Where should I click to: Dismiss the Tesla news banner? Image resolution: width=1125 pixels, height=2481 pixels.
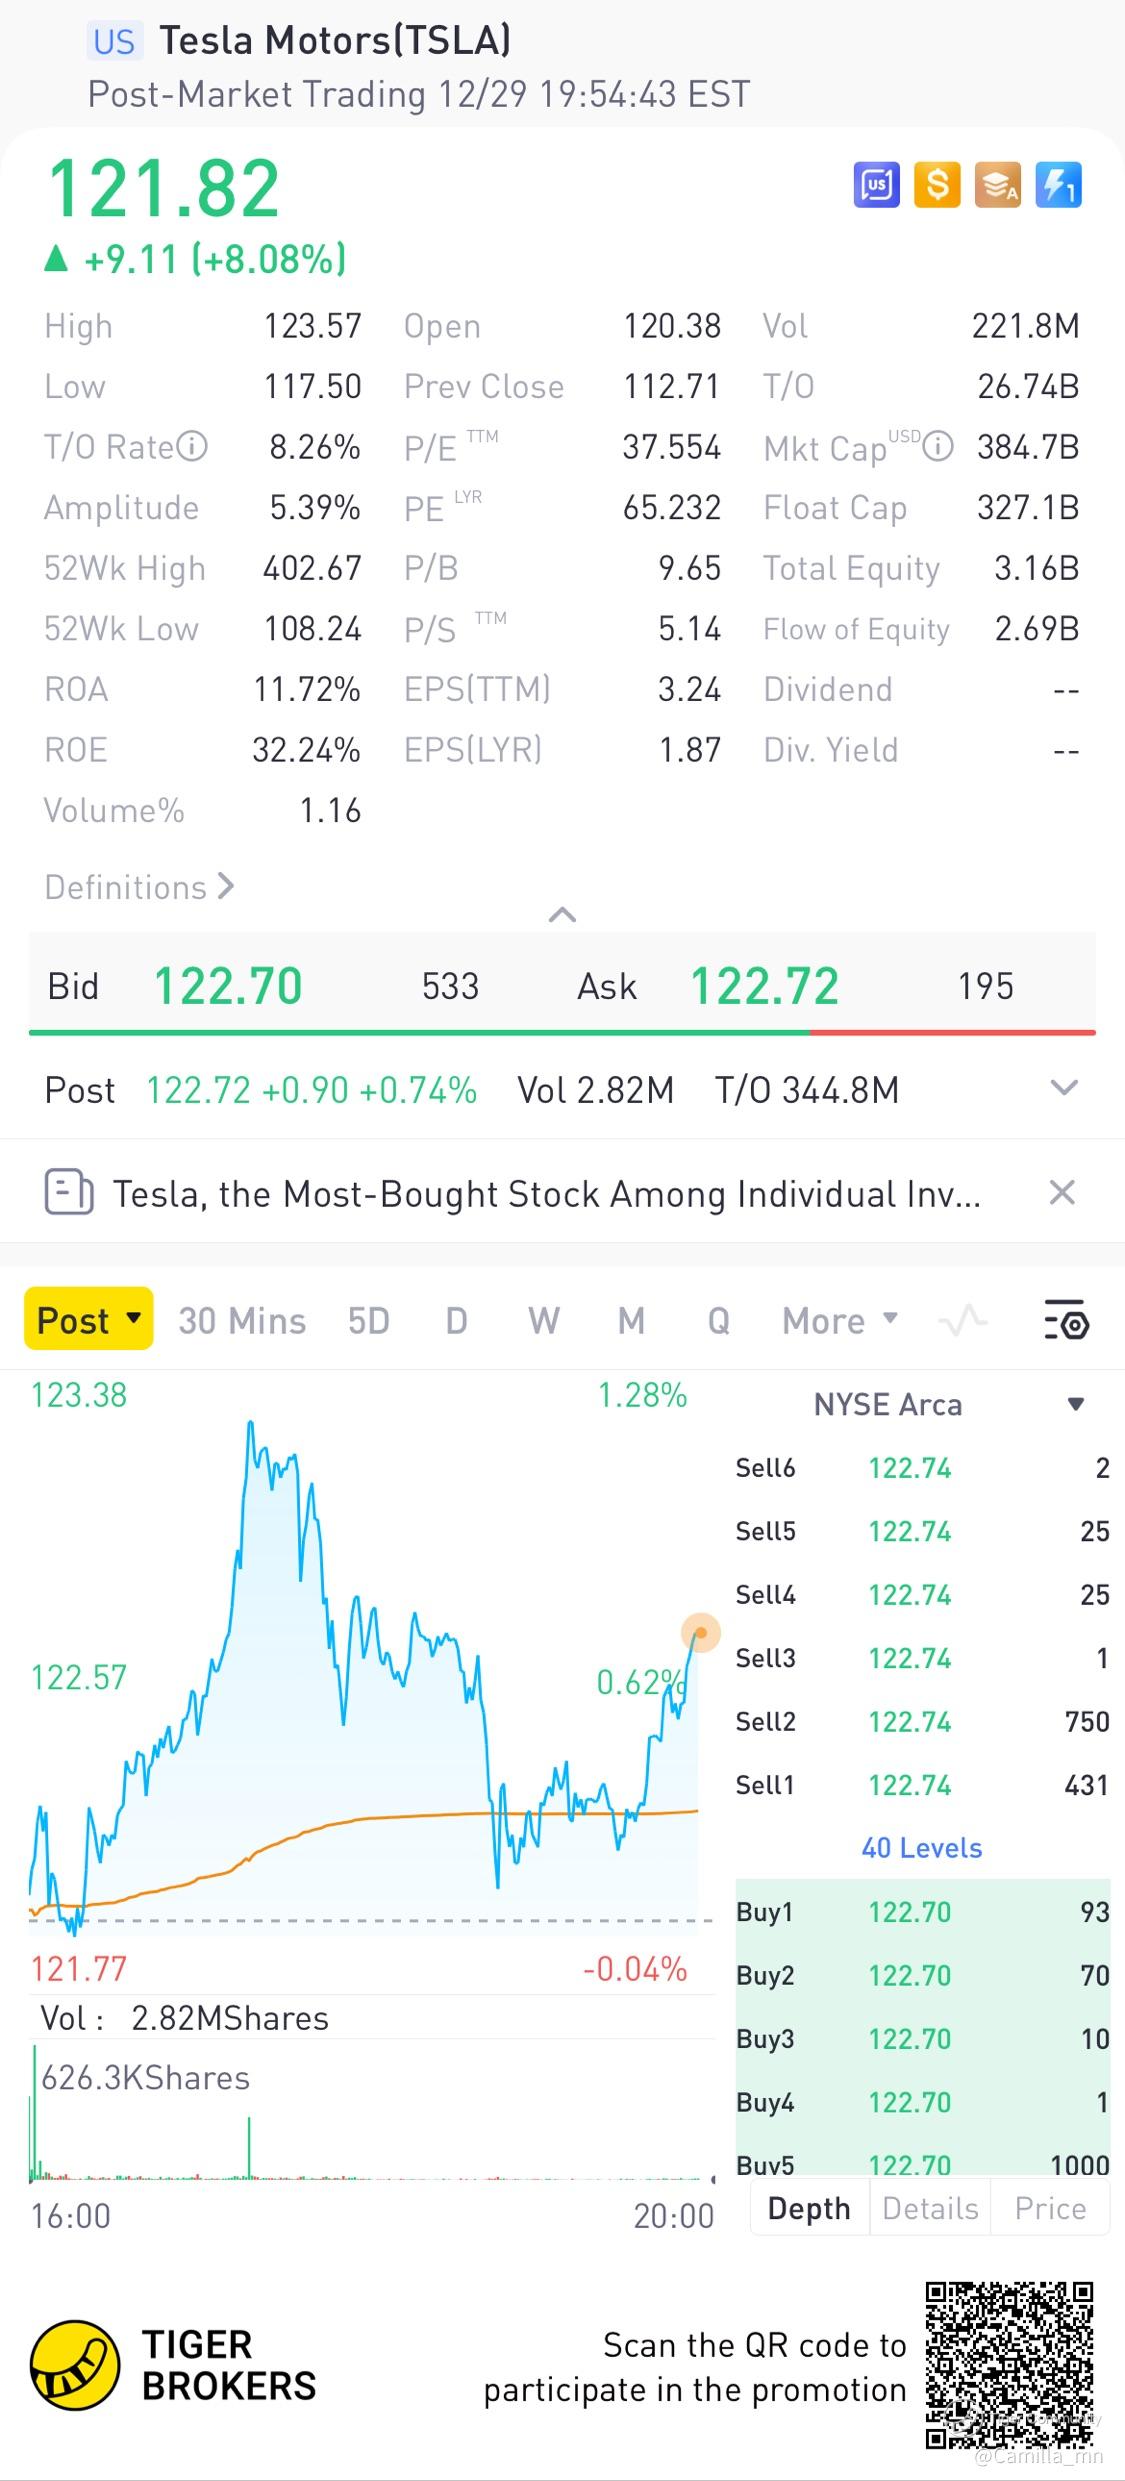[x=1062, y=1192]
